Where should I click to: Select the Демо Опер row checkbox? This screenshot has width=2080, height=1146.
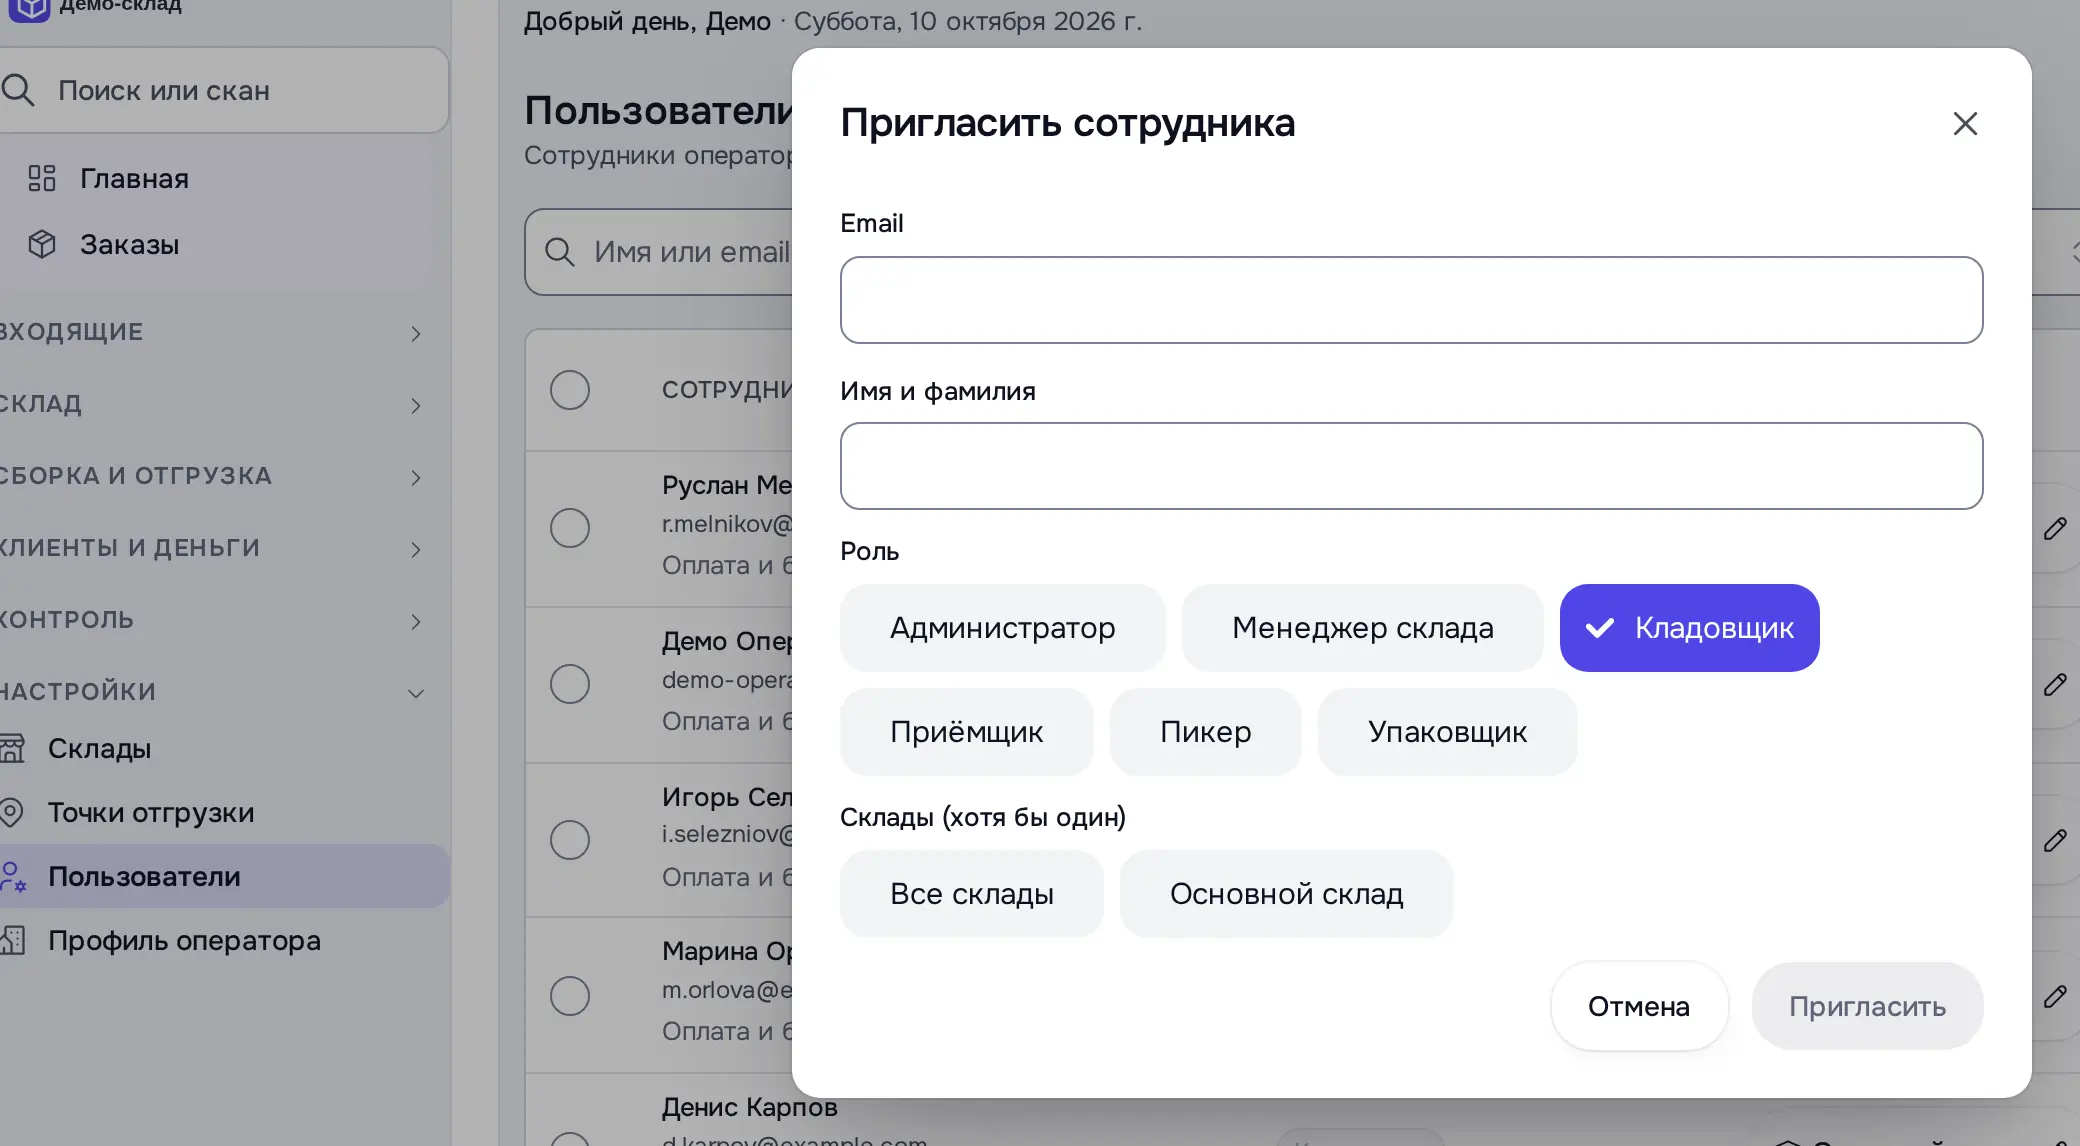570,684
